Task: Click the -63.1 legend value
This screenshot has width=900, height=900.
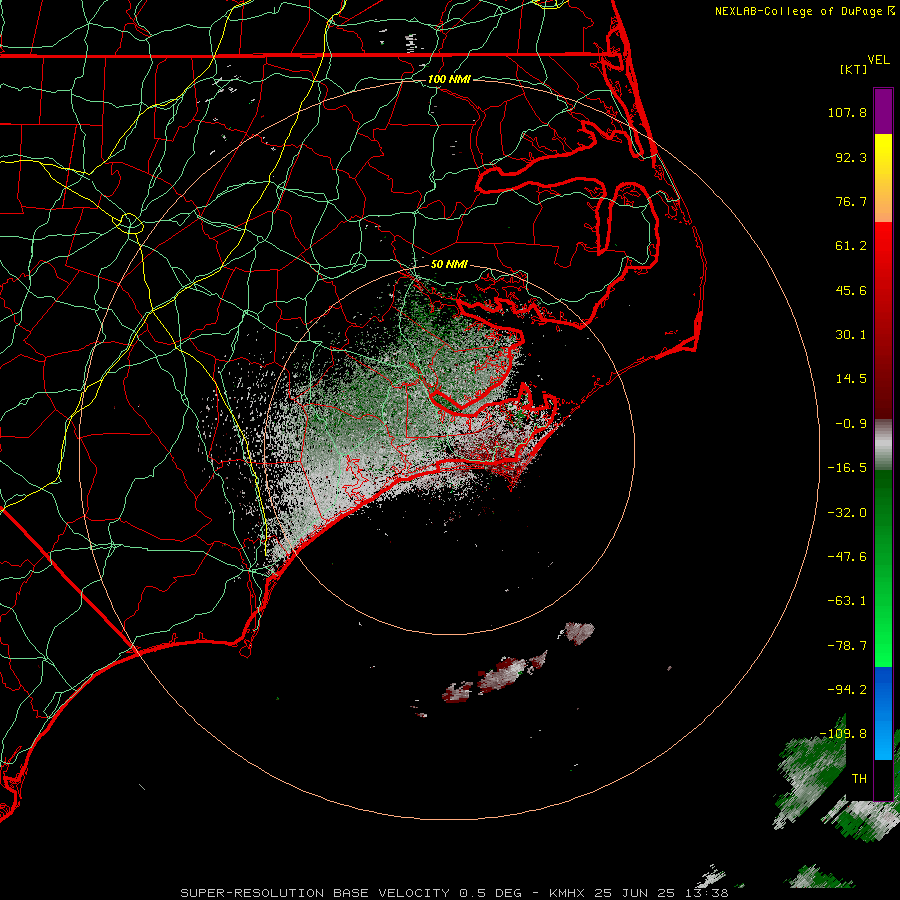Action: [x=847, y=601]
